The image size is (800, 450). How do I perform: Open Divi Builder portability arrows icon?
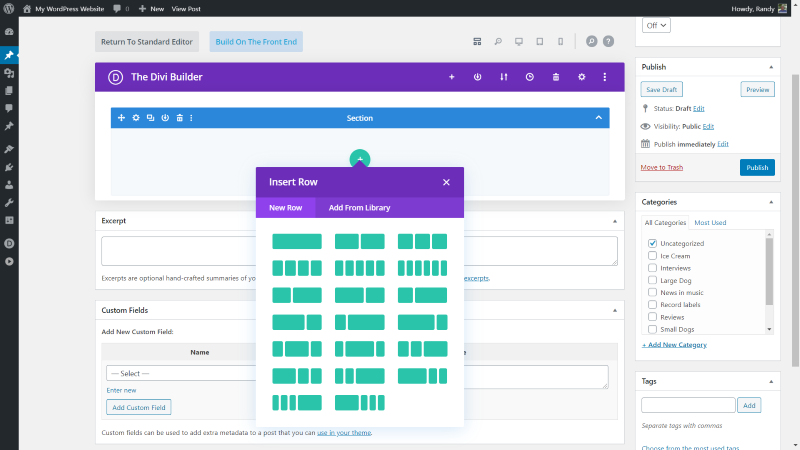(504, 77)
